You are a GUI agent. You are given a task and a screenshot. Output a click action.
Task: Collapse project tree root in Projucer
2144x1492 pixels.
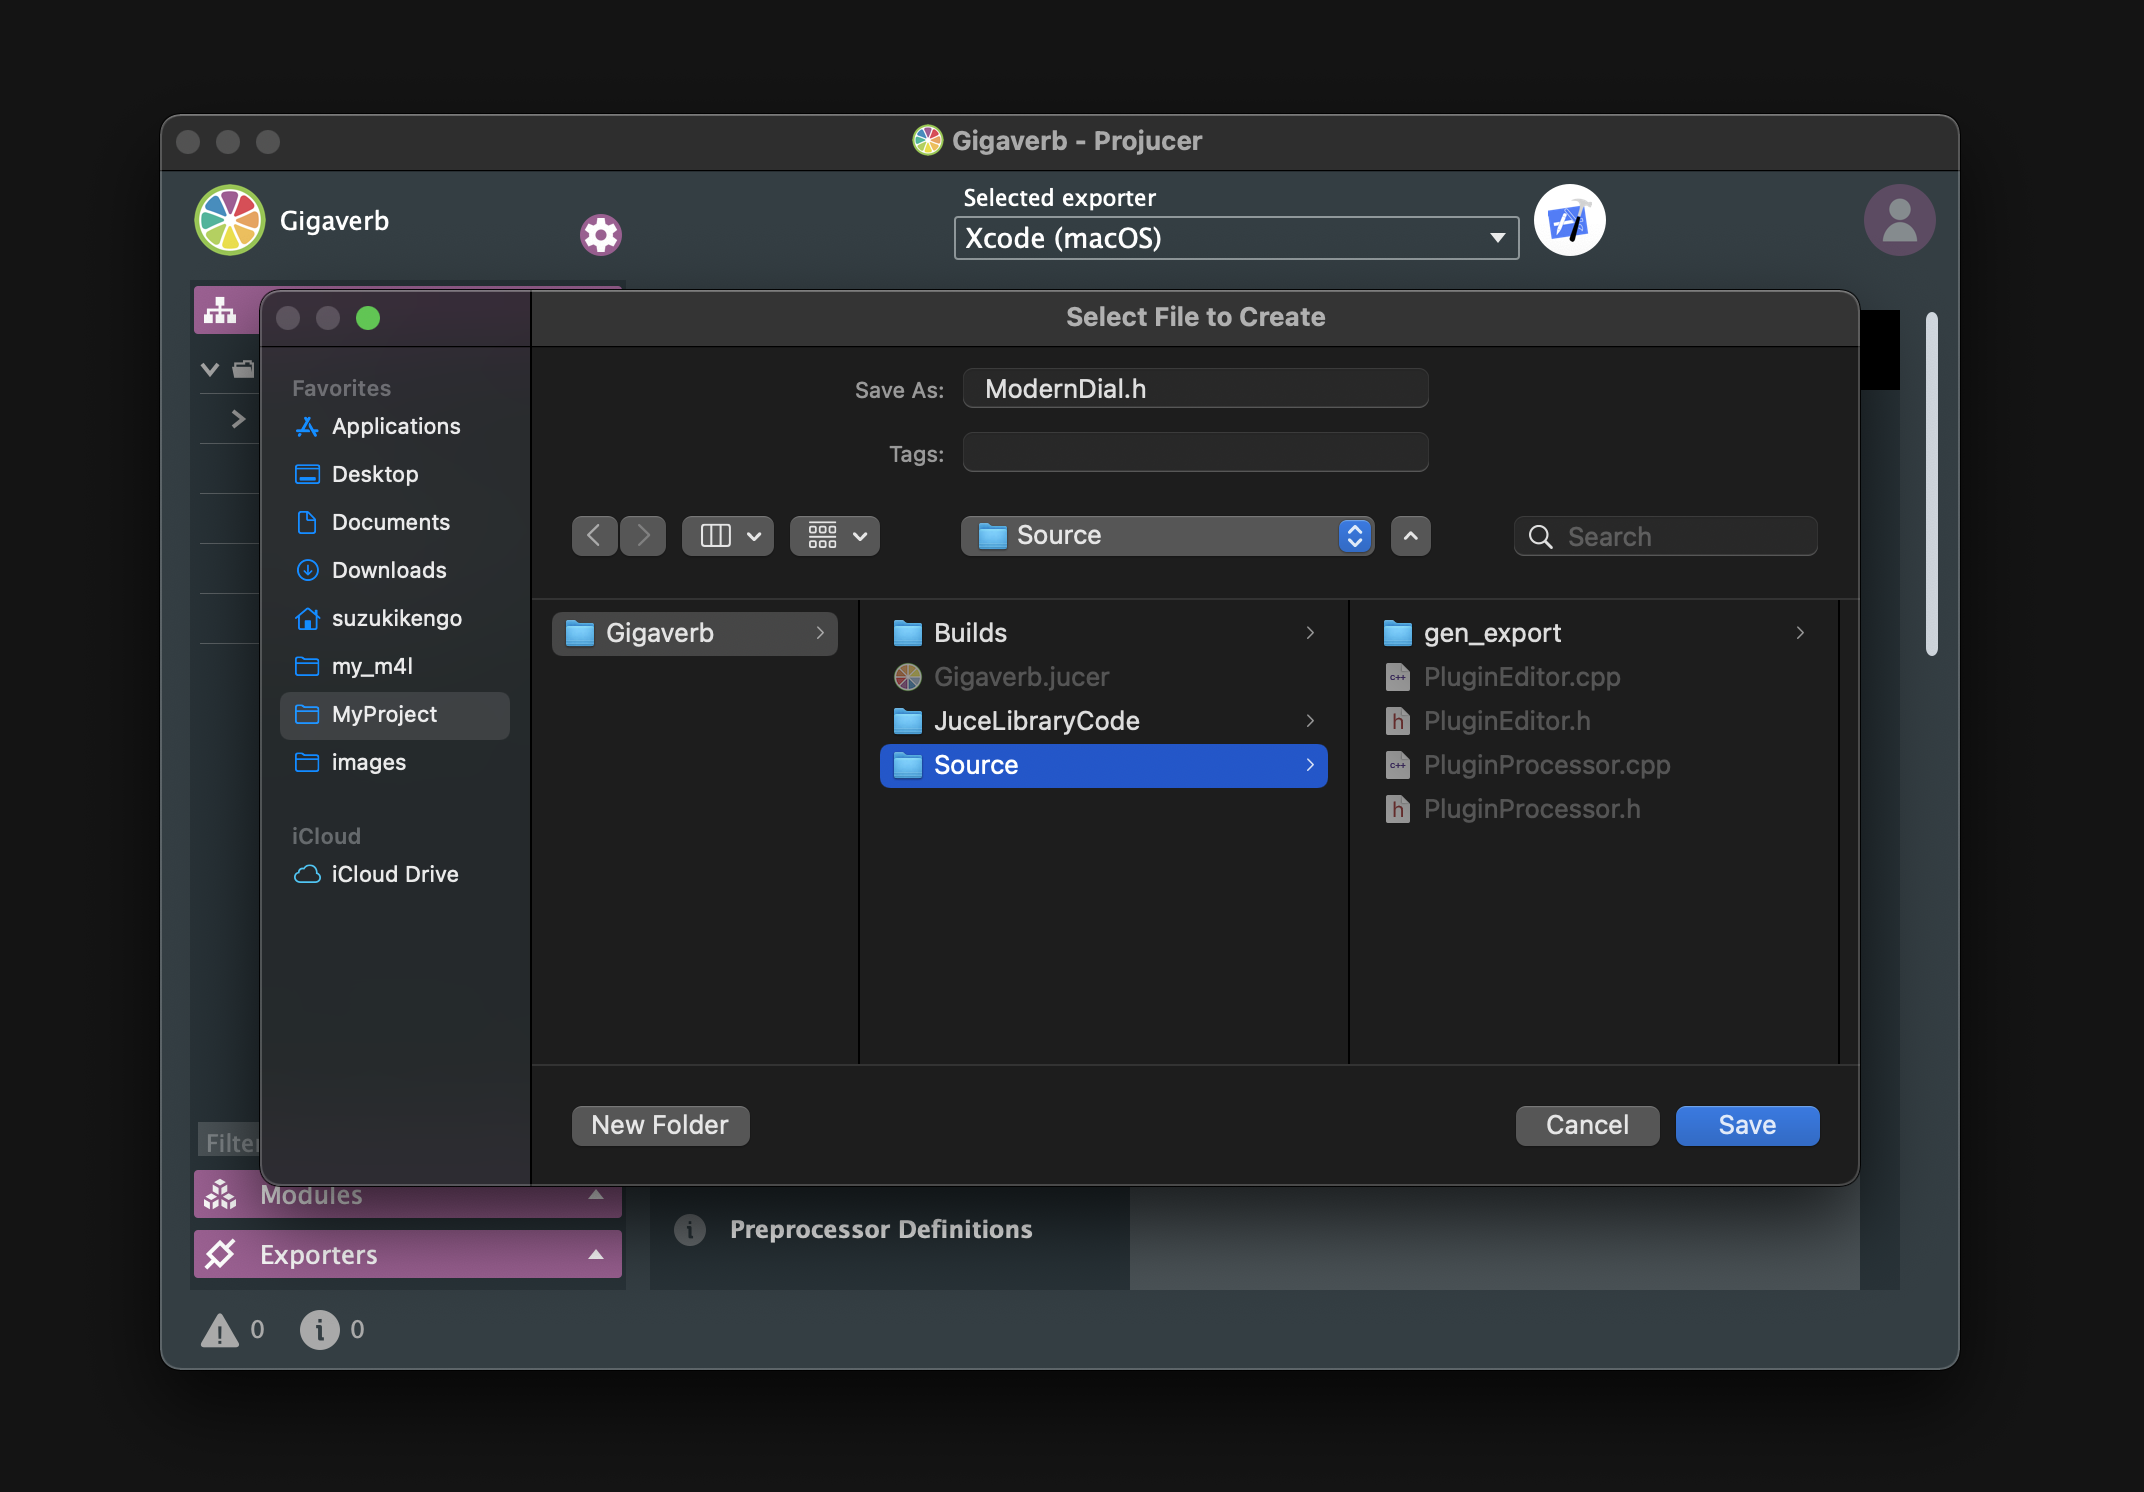pos(210,369)
